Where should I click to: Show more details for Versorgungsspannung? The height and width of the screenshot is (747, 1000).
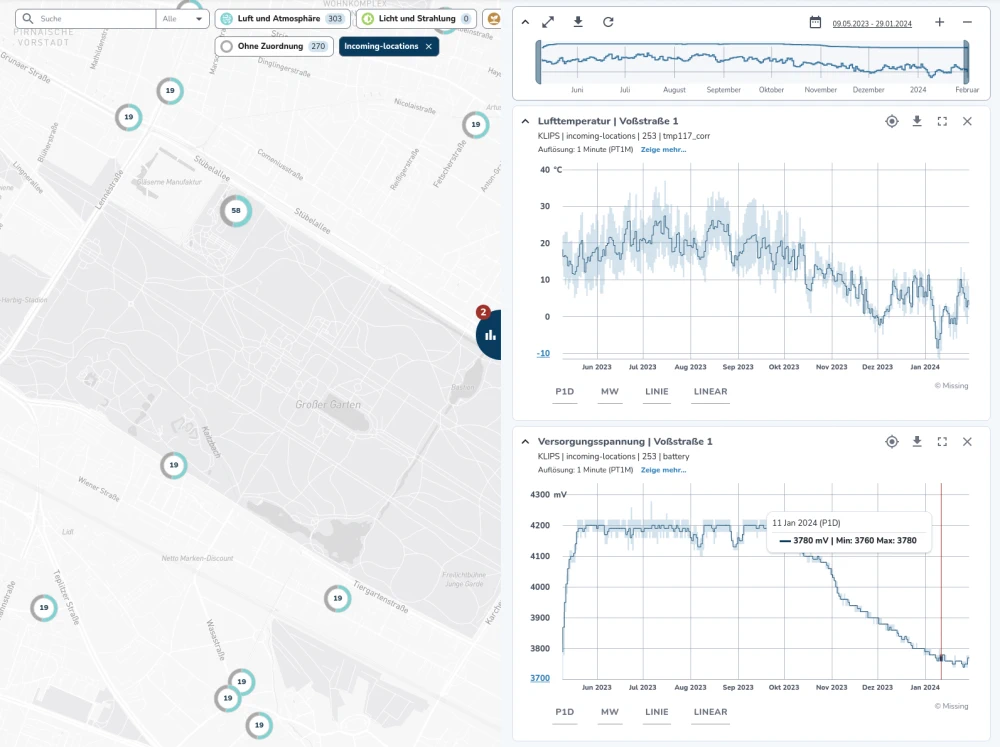[663, 470]
